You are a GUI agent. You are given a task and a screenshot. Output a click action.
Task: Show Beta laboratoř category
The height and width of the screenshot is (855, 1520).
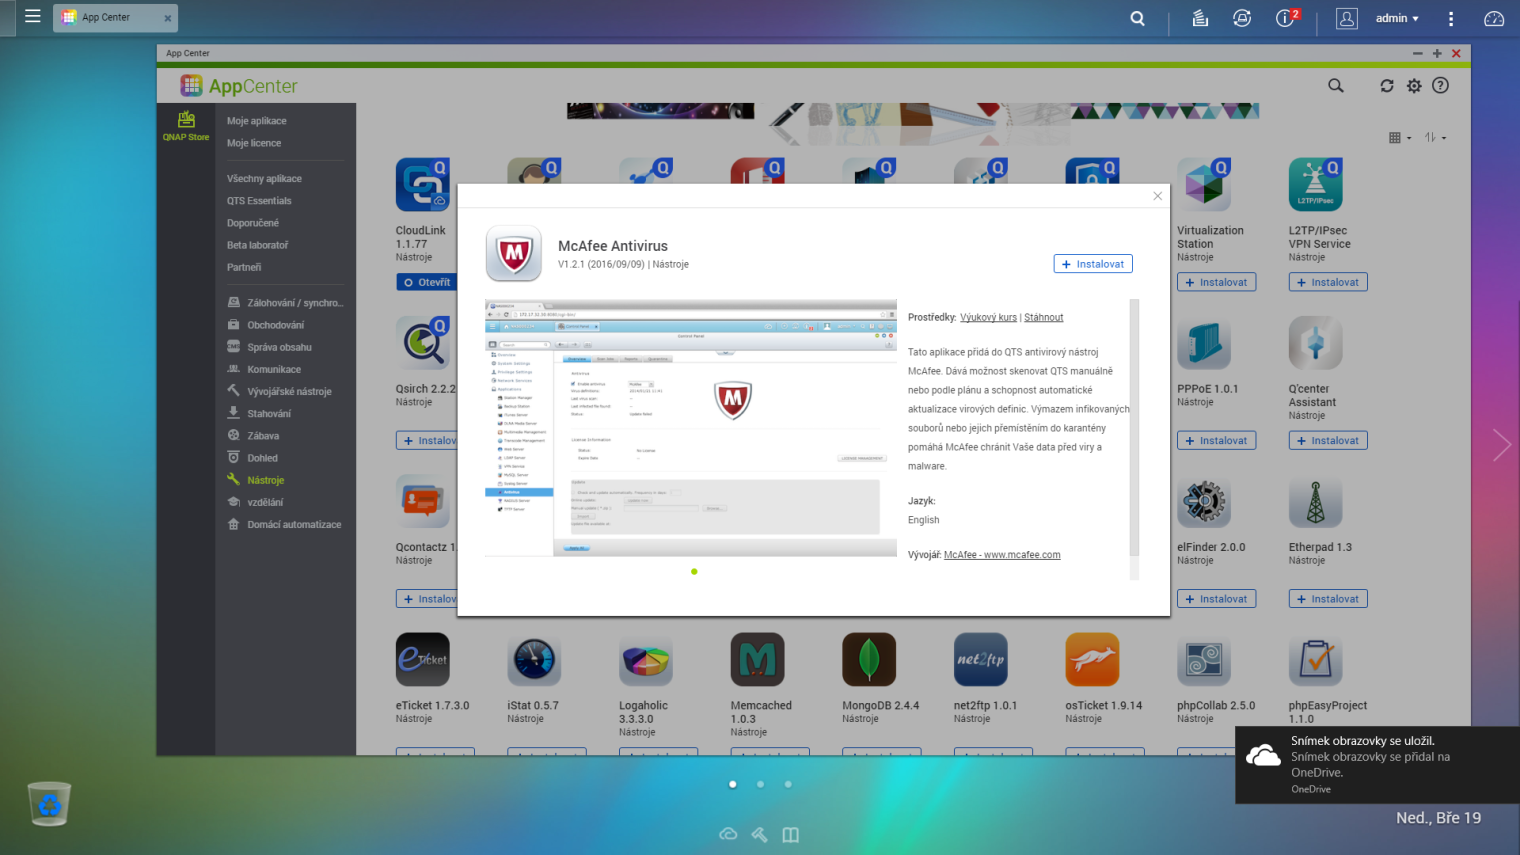coord(257,245)
